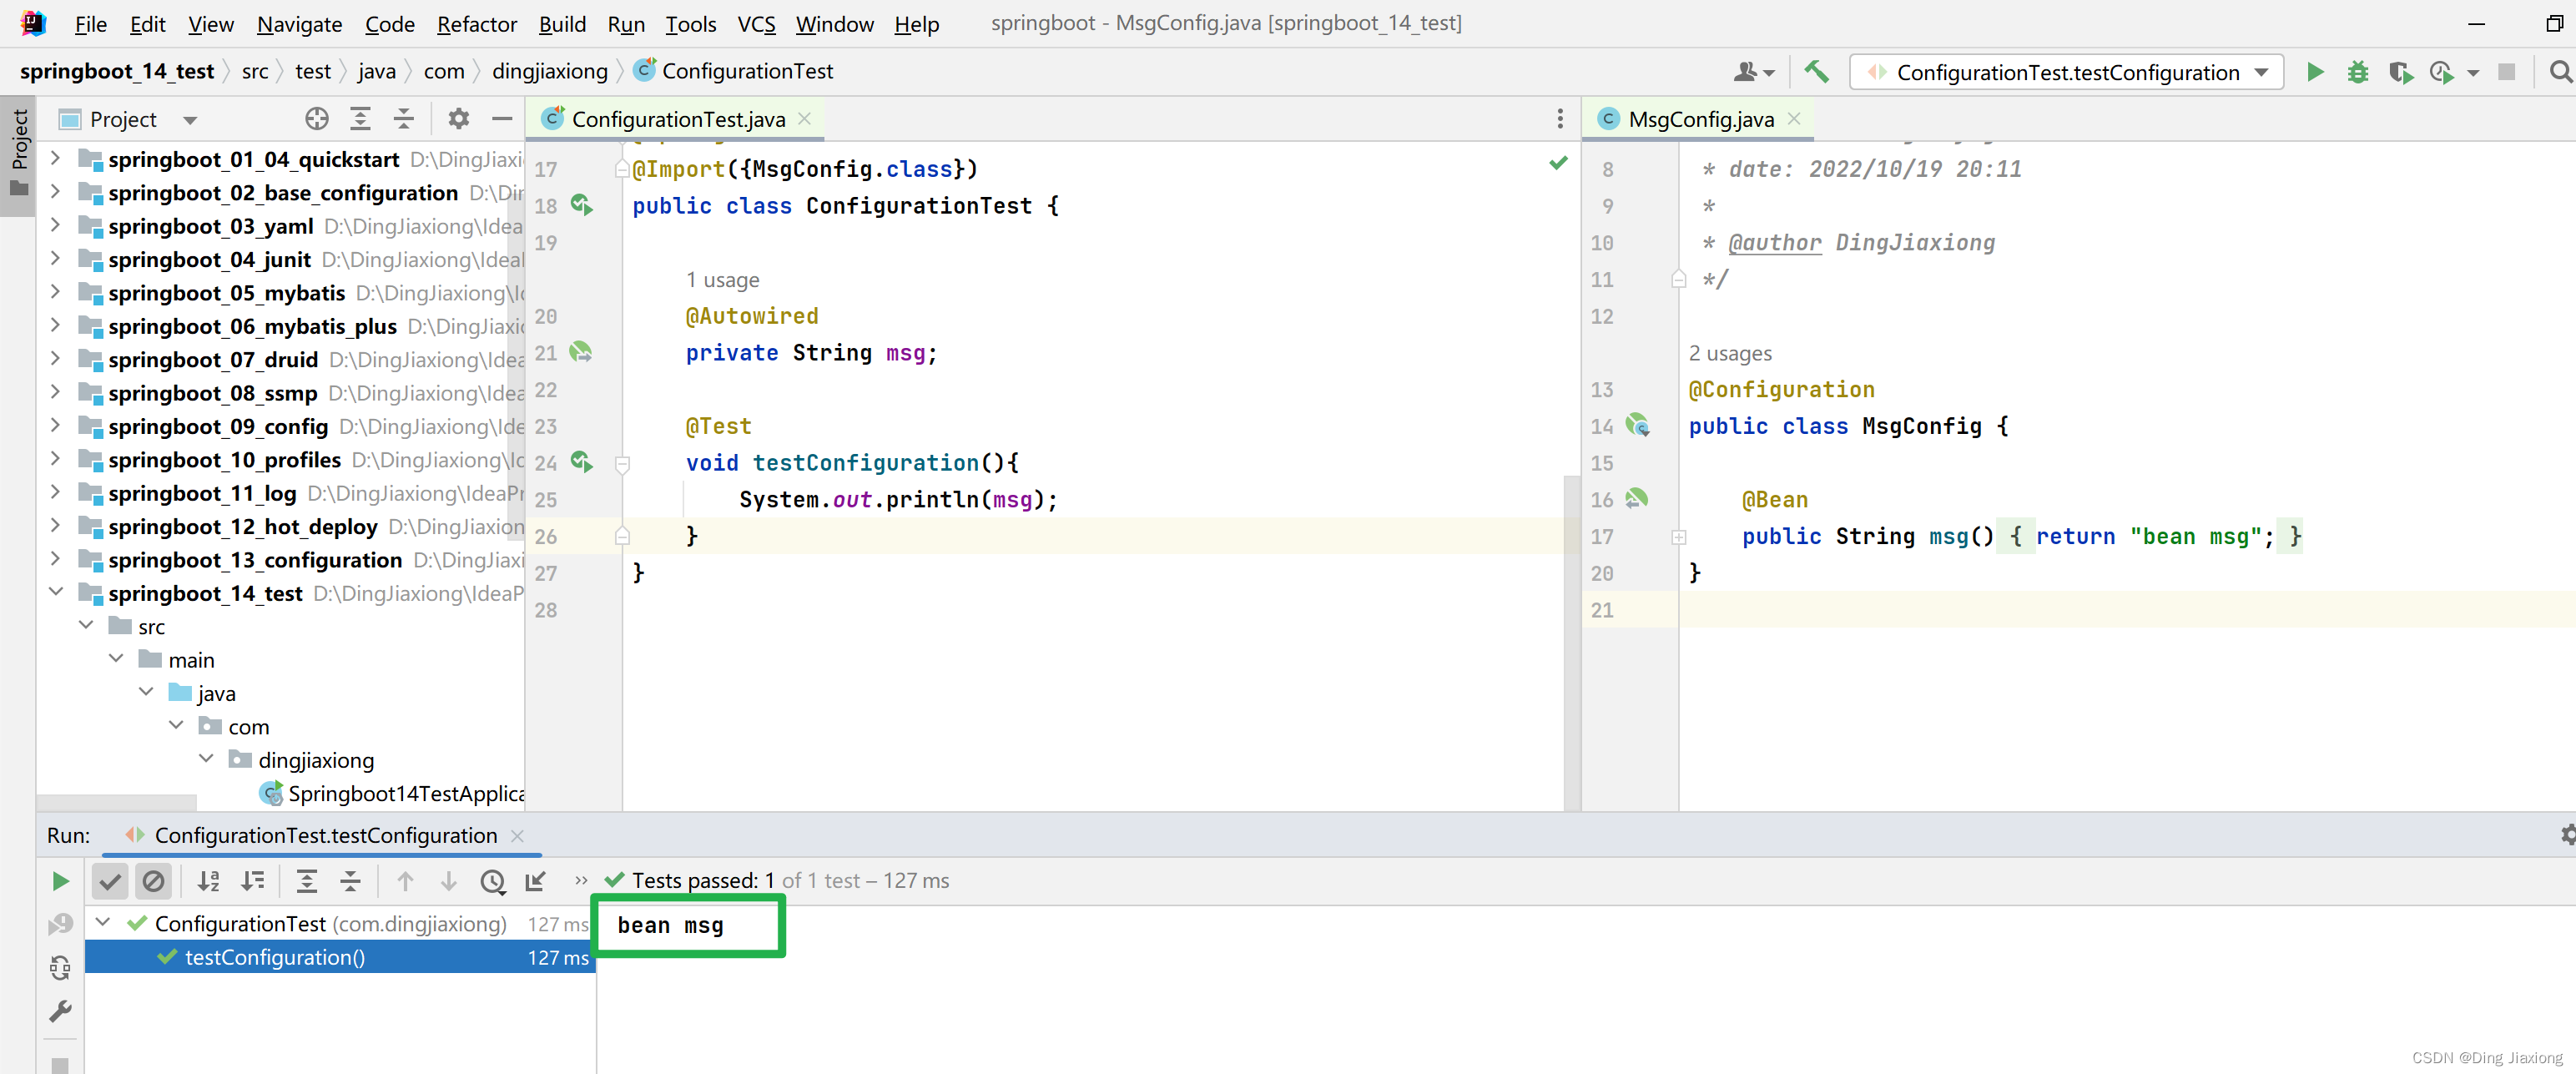Open more run actions dropdown arrow
Screen dimensions: 2576x1074
[2472, 73]
